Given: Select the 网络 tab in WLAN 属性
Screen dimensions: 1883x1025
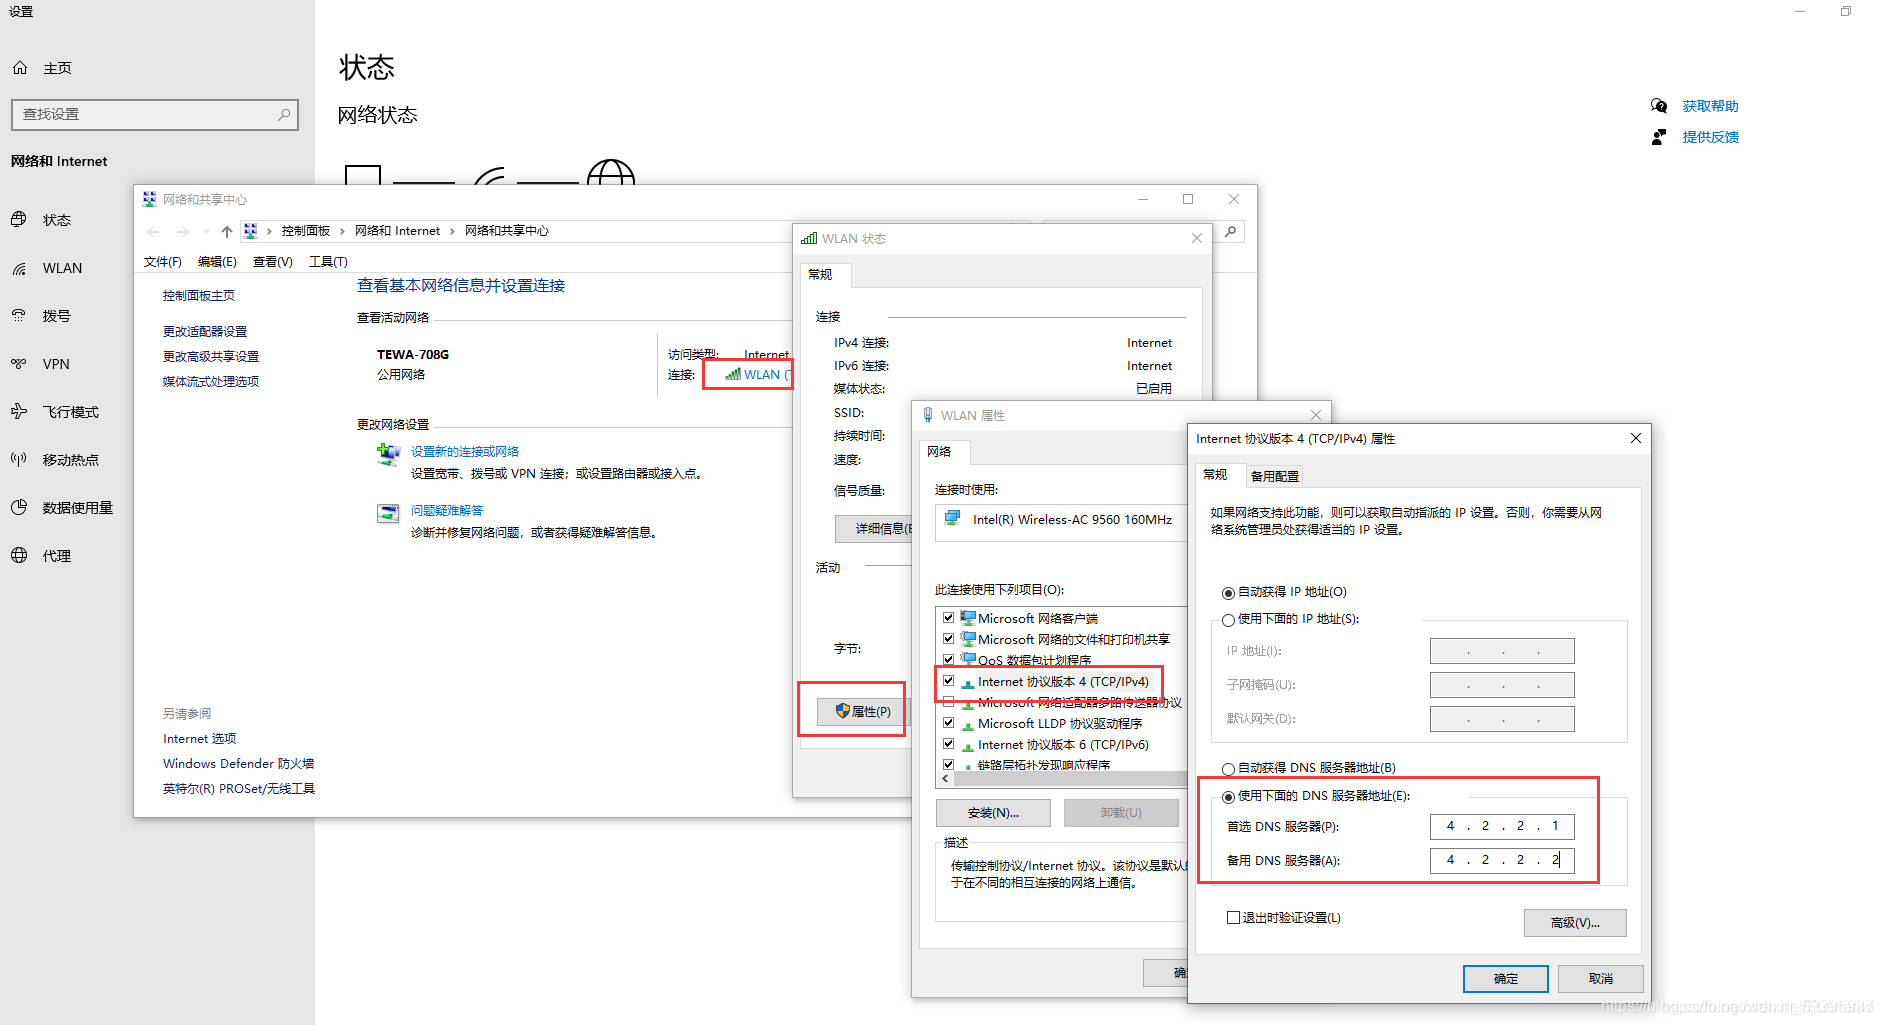Looking at the screenshot, I should coord(939,452).
